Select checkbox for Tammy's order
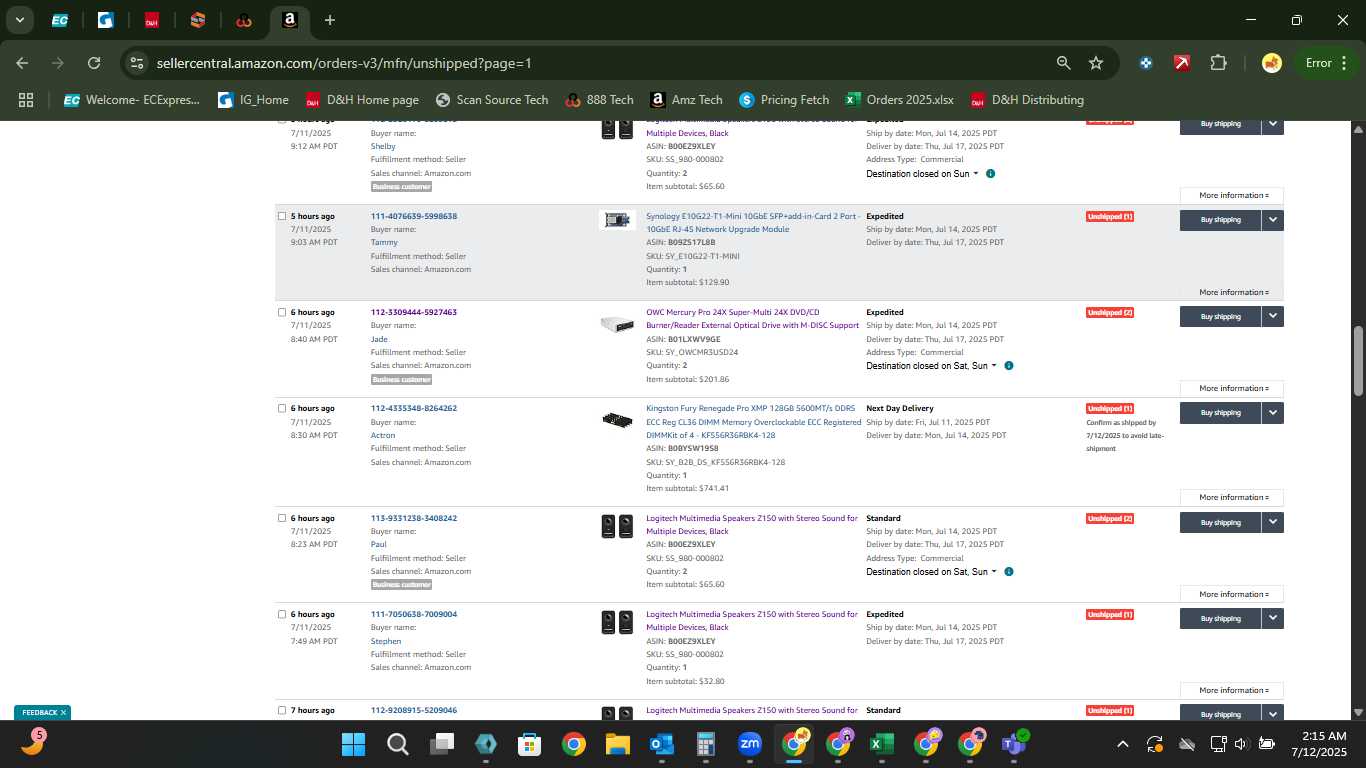 click(282, 216)
